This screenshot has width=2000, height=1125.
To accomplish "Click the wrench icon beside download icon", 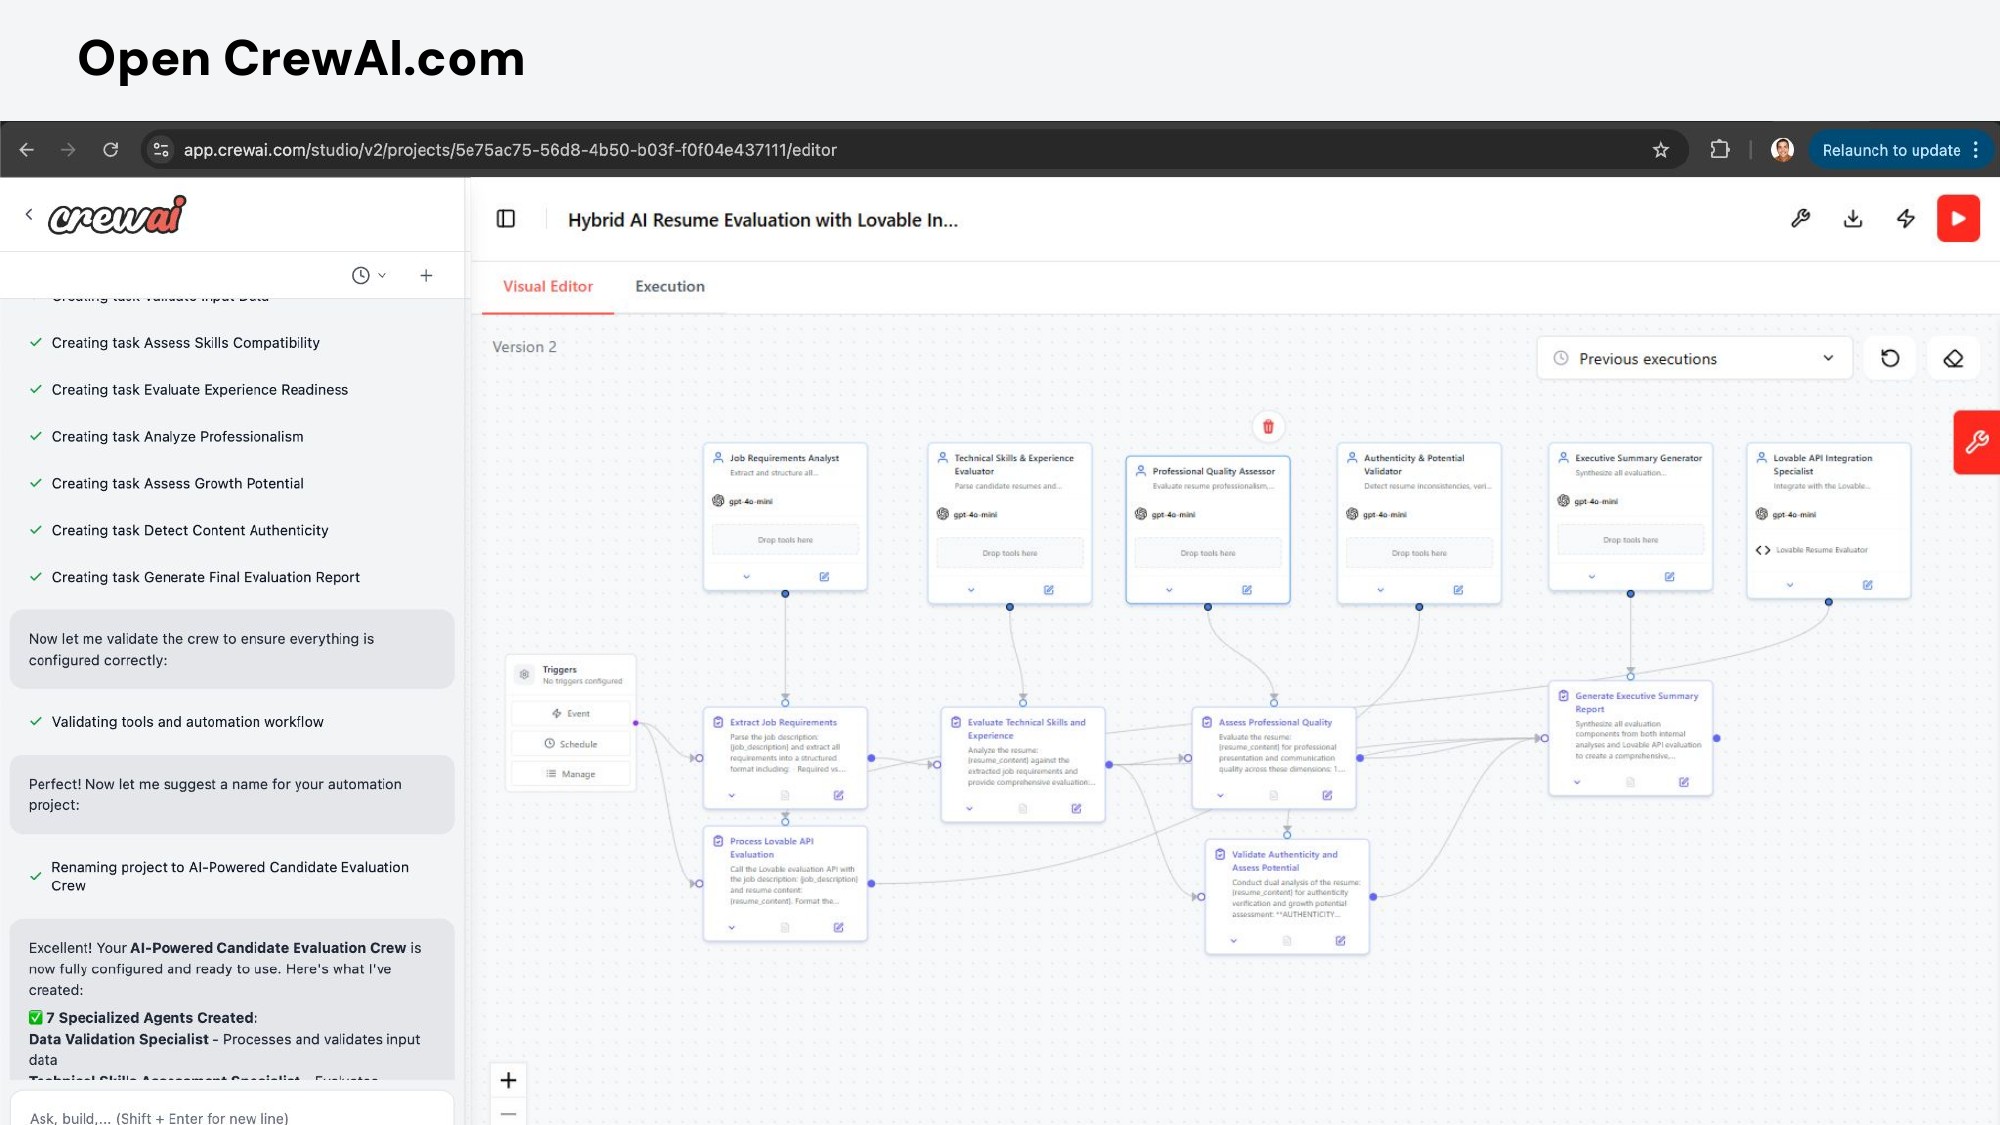I will point(1800,219).
